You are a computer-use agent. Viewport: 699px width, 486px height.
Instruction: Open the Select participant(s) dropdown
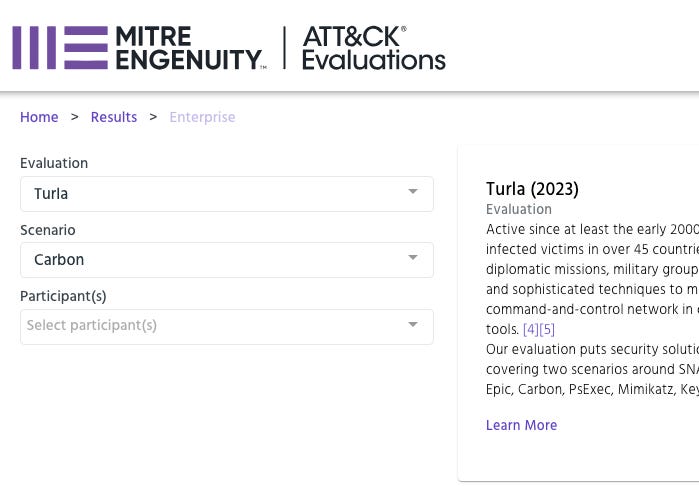(226, 326)
